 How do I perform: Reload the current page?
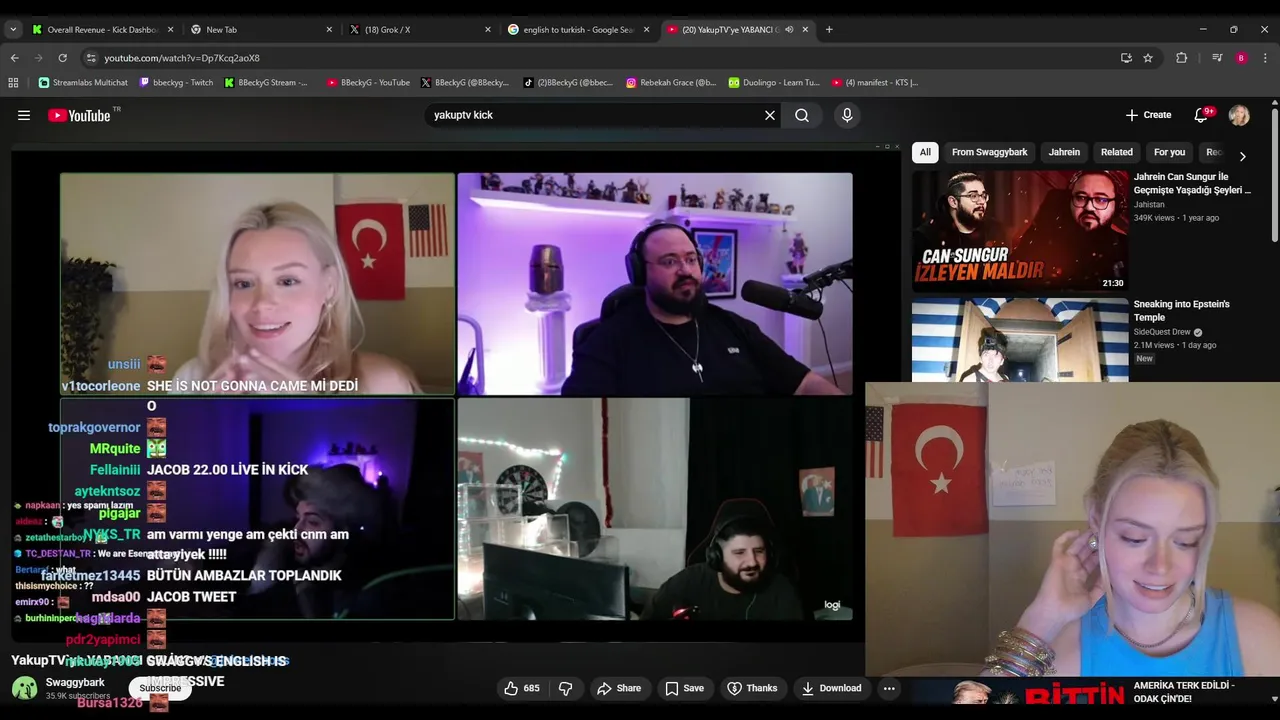(62, 58)
